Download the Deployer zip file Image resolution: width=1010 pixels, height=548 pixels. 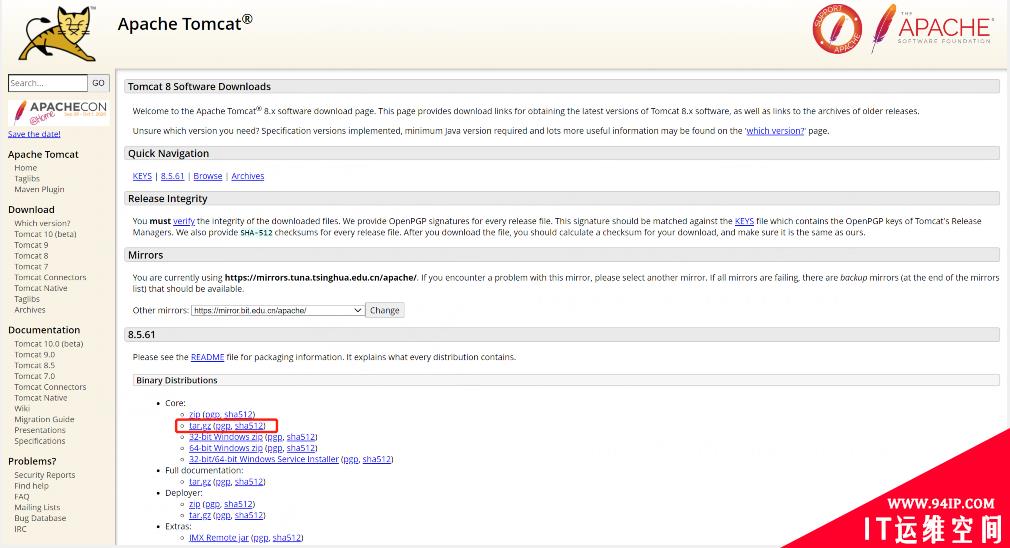[195, 504]
